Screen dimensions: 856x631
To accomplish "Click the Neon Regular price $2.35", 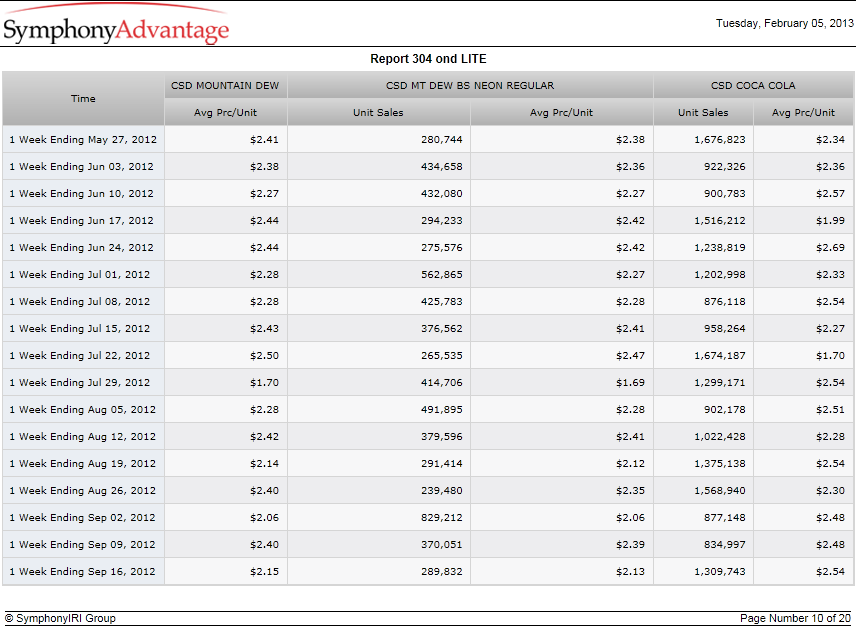I will coord(630,491).
